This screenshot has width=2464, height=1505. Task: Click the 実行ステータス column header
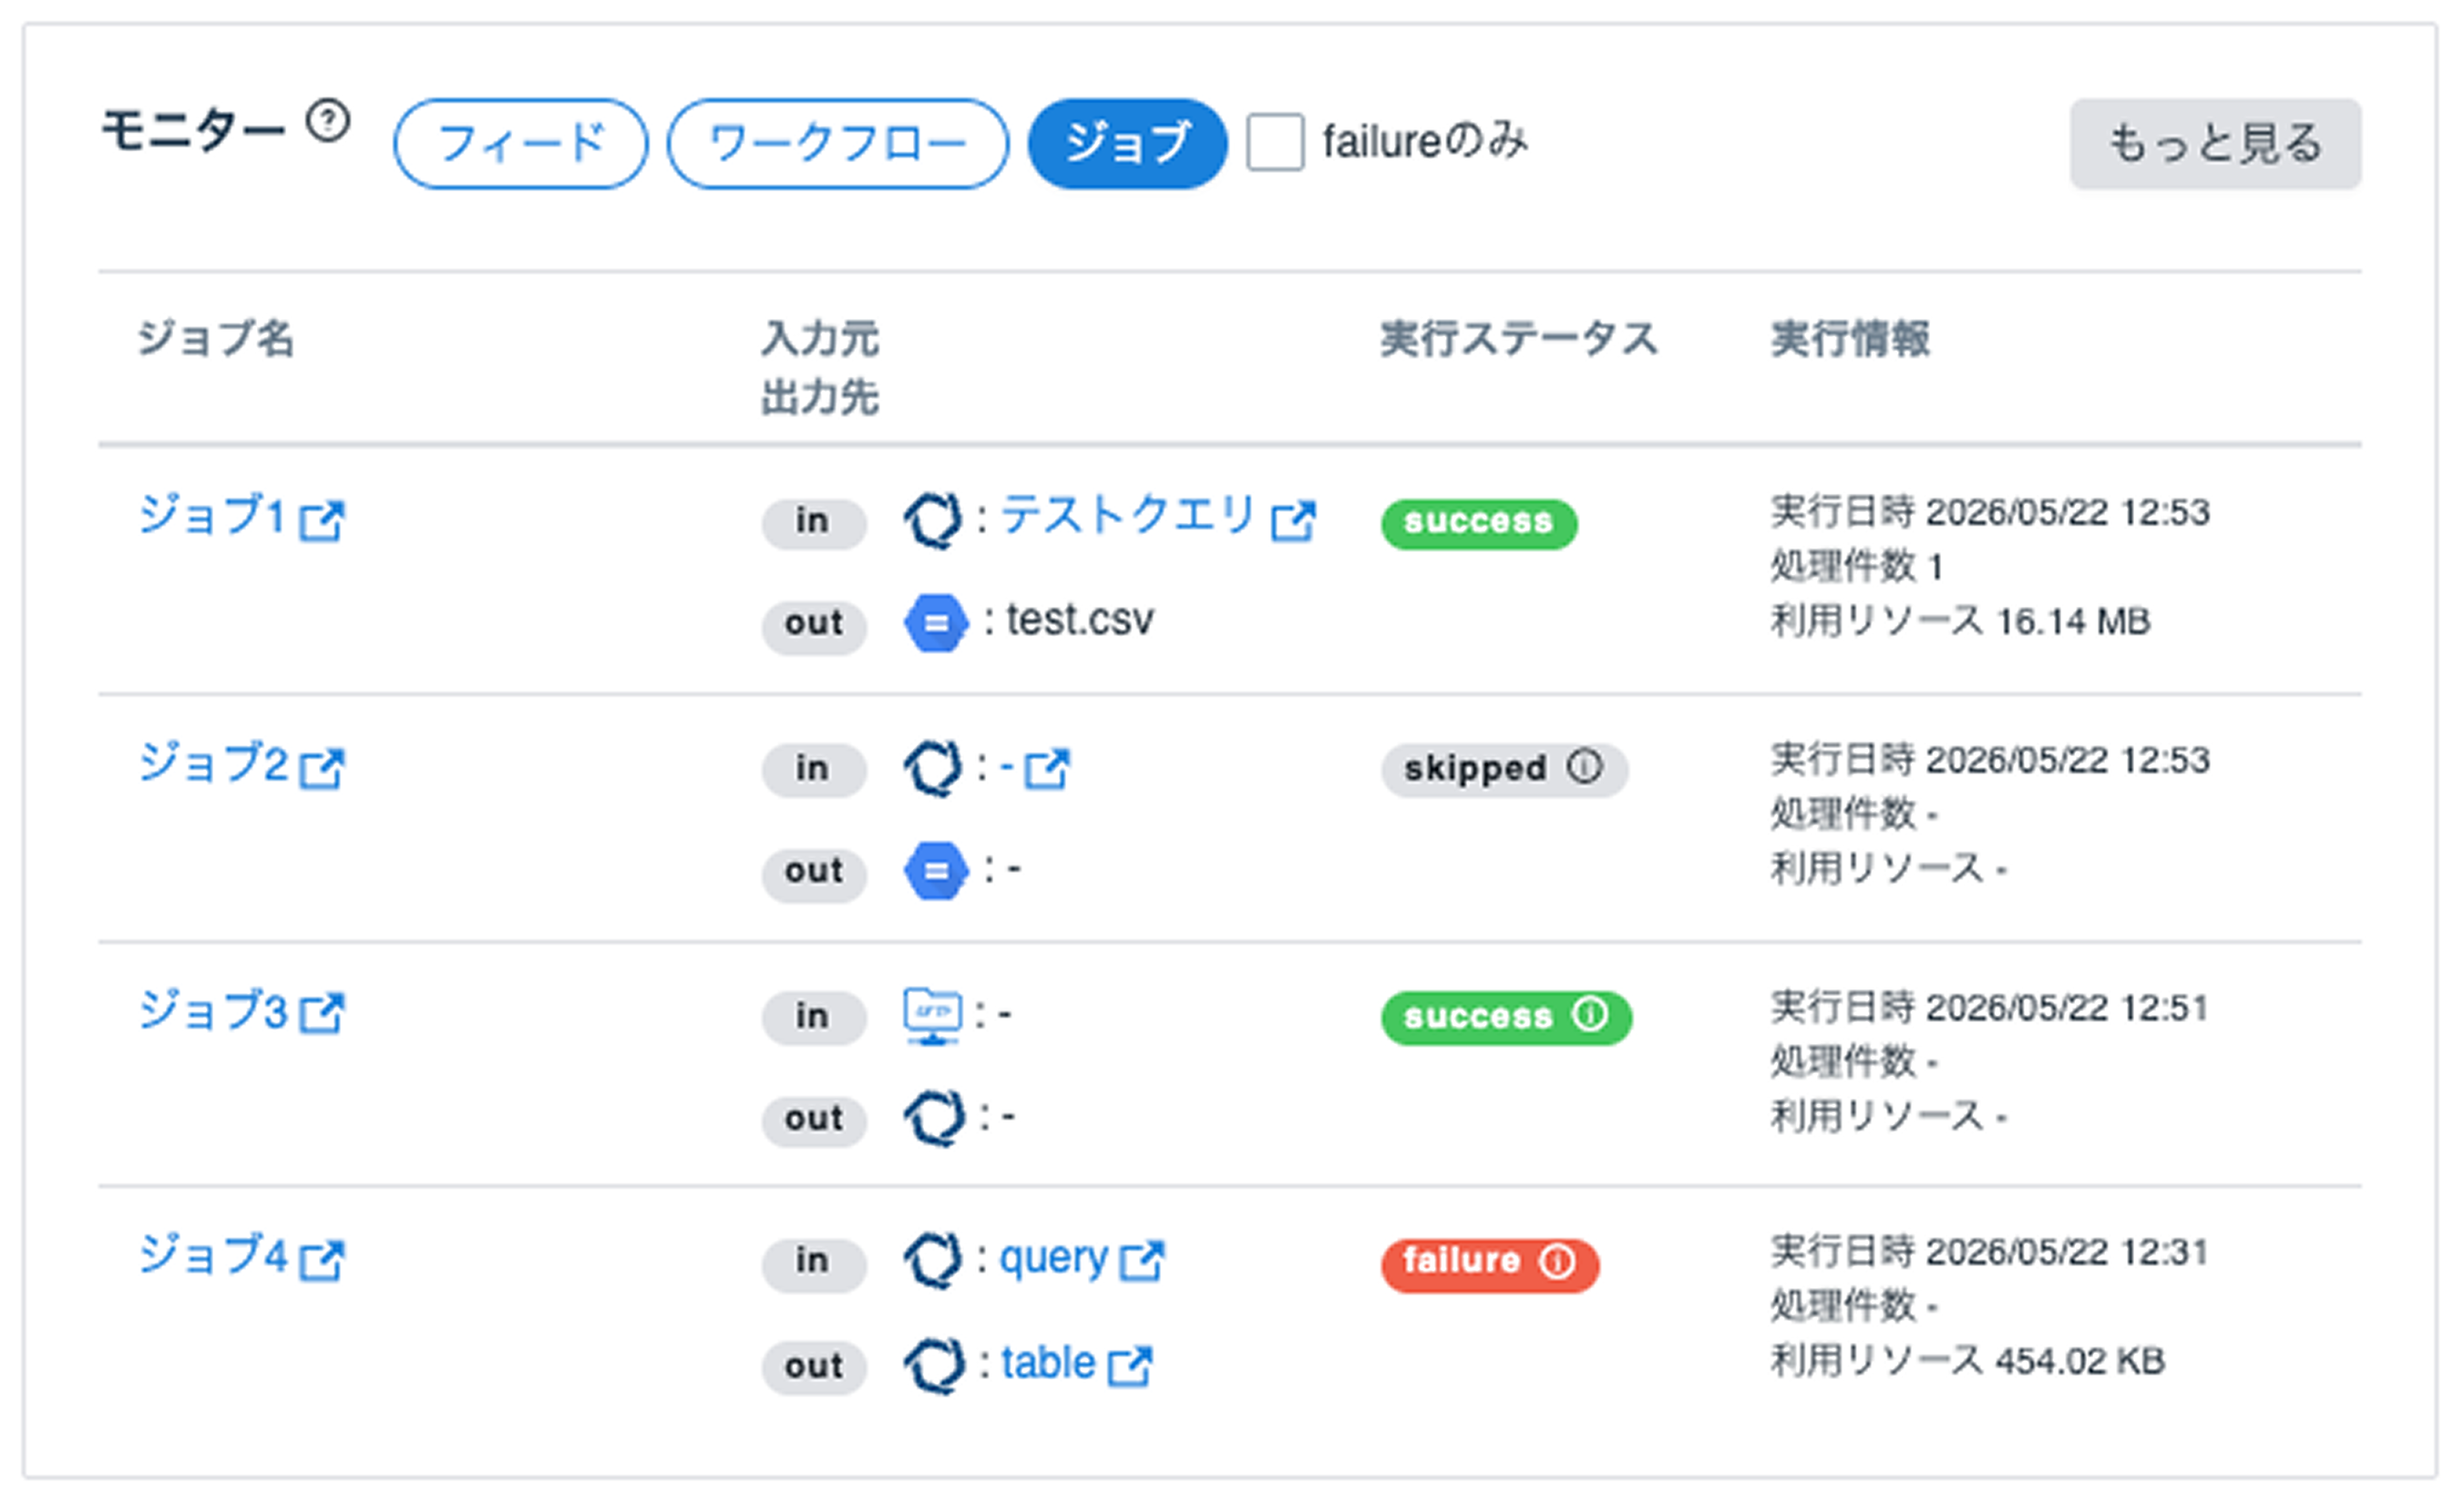pyautogui.click(x=1519, y=339)
